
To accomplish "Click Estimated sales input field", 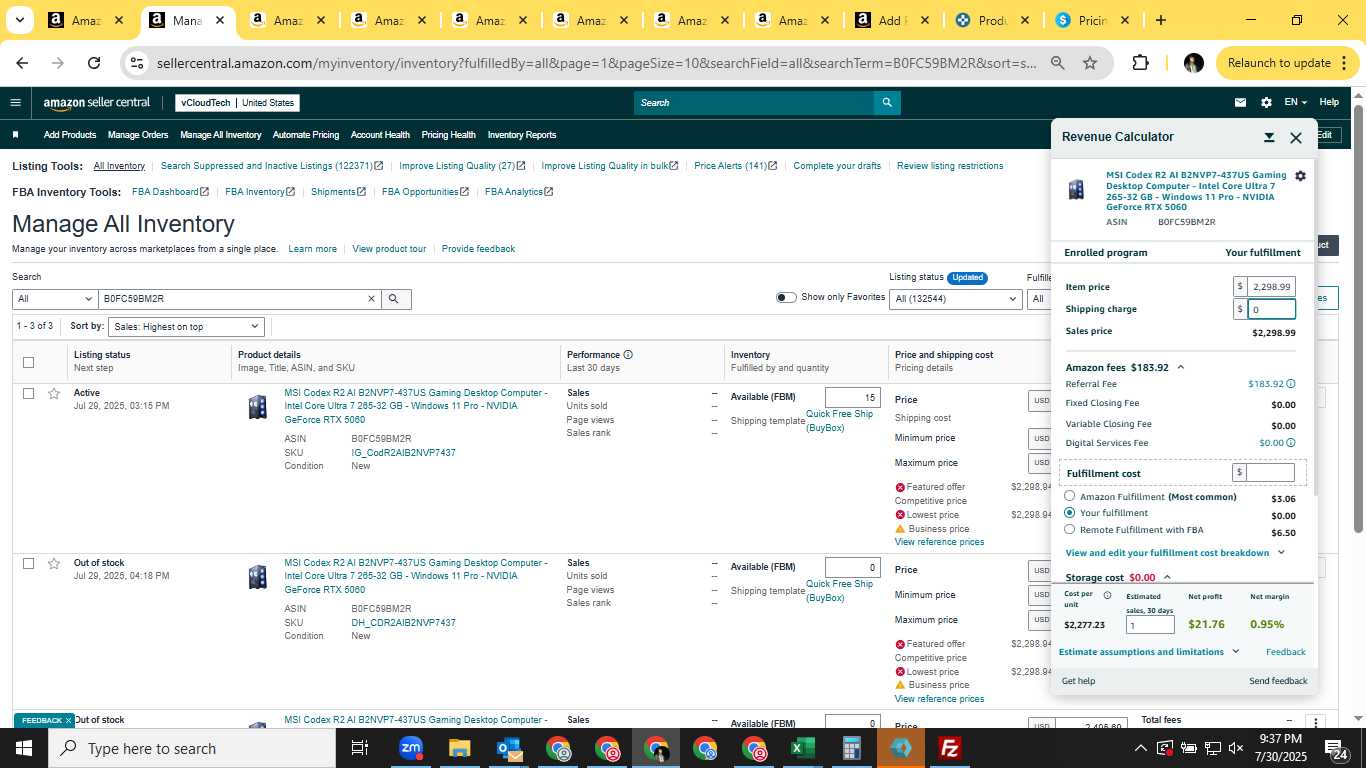I will click(1150, 625).
